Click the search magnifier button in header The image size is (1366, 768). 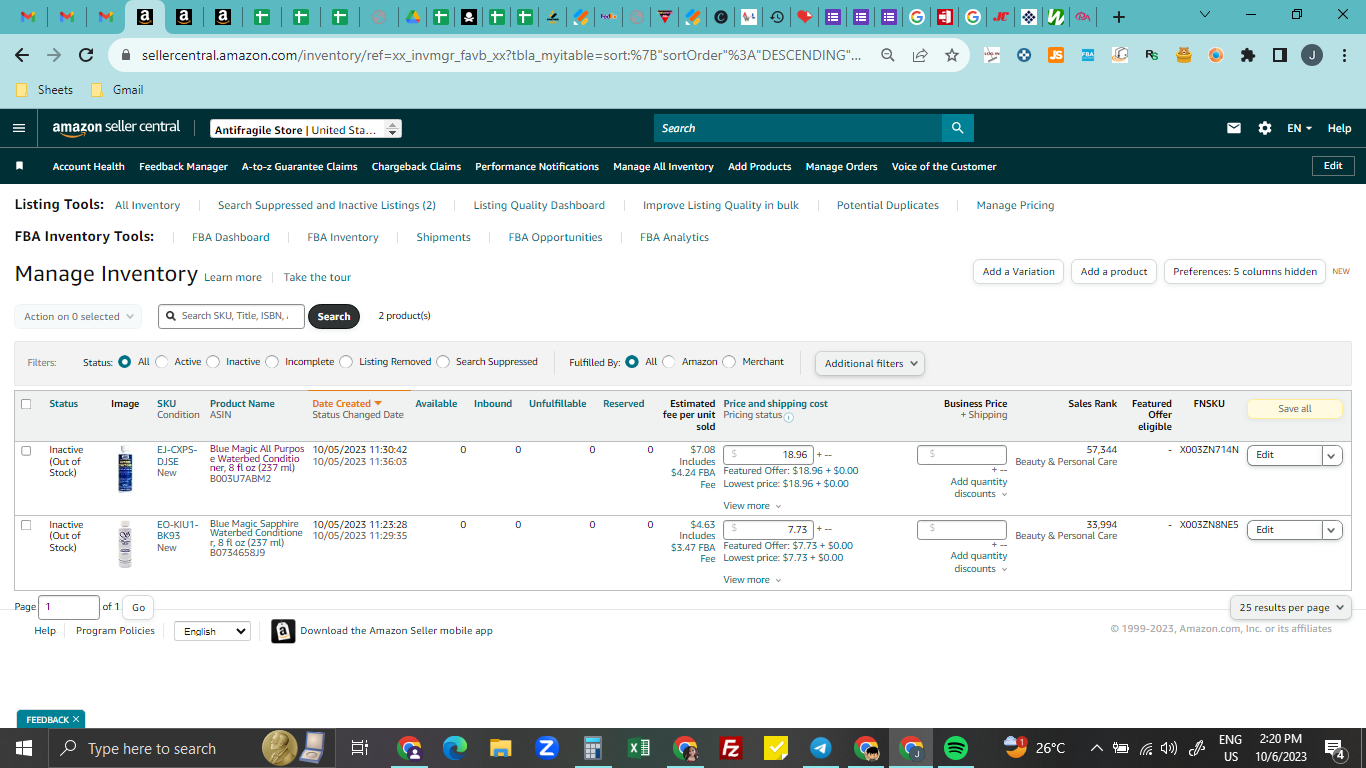point(957,128)
